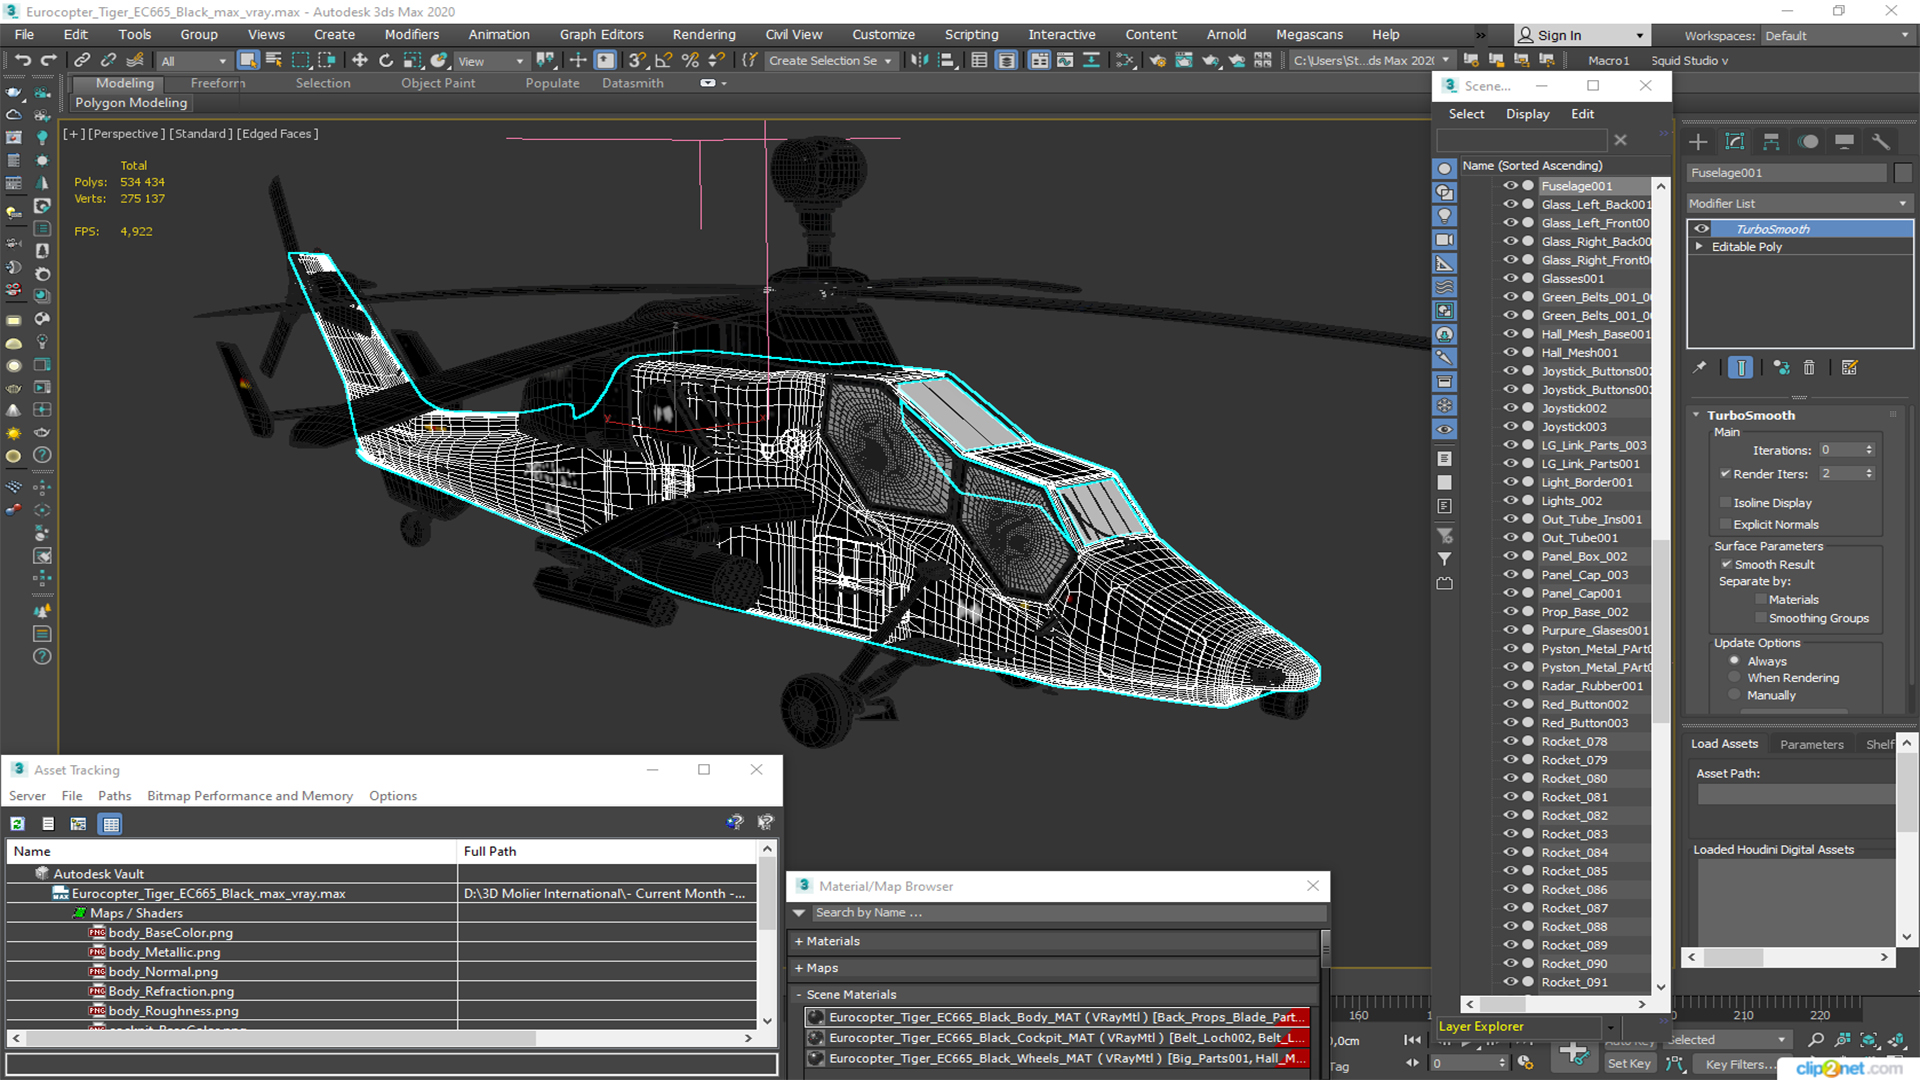Open the Hierarchy command panel tab

(x=1771, y=141)
